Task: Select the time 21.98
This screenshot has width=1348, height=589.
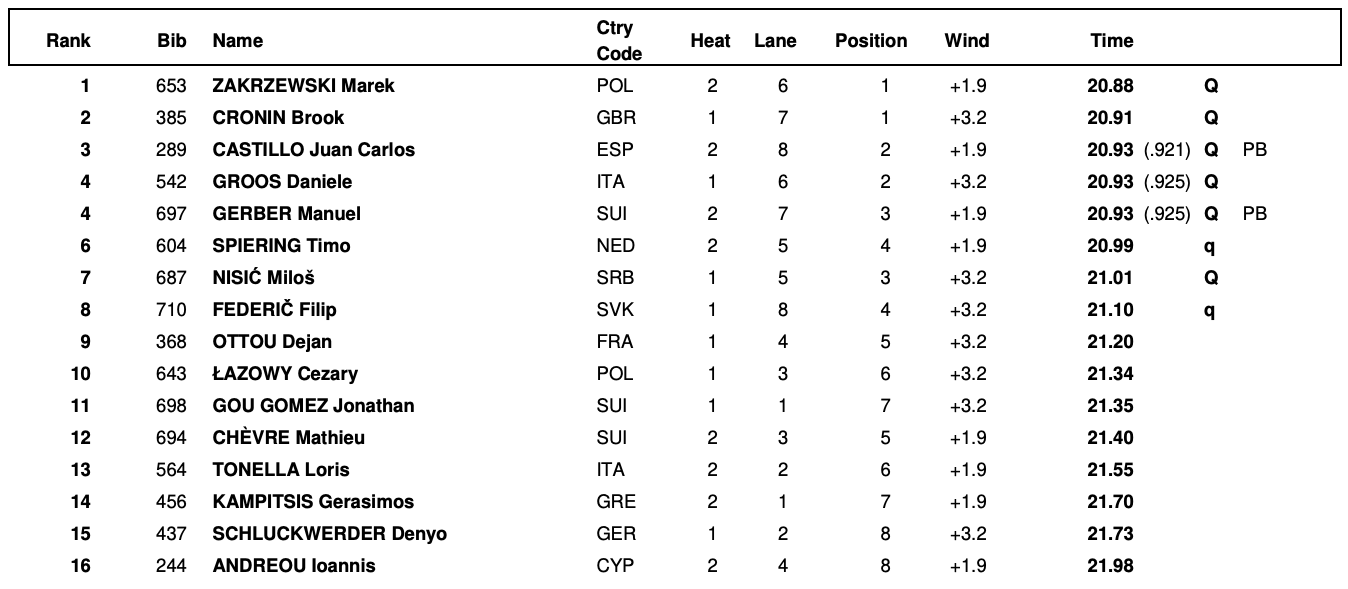Action: (x=1110, y=566)
